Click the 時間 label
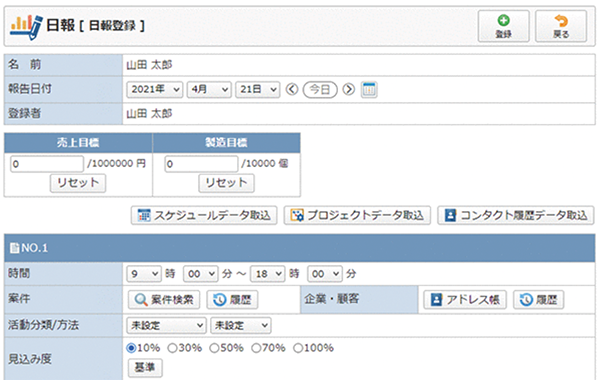Viewport: 600px width, 380px height. point(19,273)
